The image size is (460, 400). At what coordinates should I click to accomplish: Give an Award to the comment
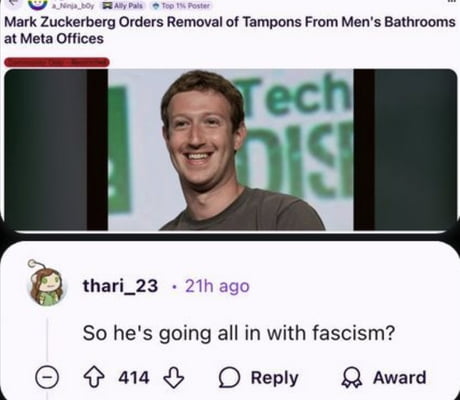(x=384, y=378)
